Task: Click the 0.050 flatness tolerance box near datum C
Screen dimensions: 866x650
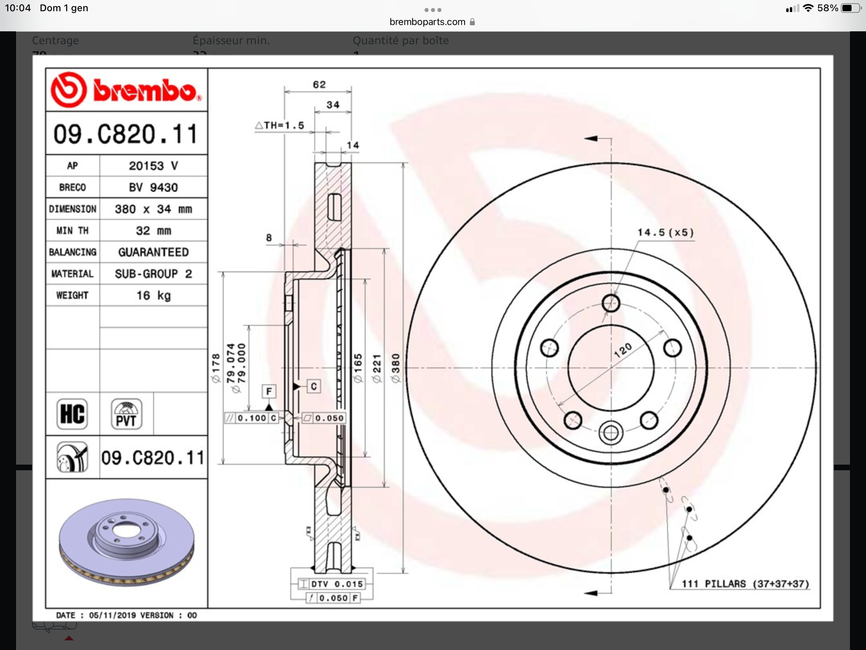Action: (x=324, y=418)
